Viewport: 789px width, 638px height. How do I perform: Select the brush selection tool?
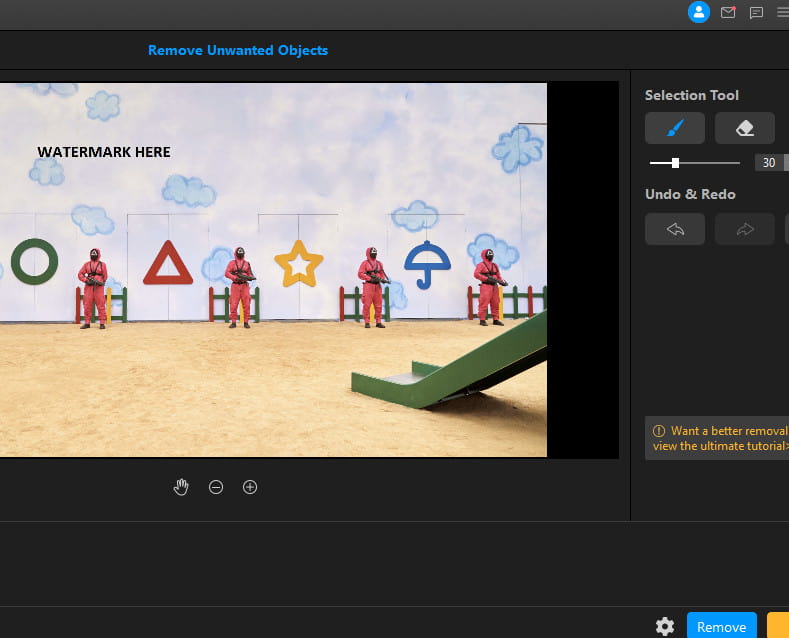click(675, 128)
